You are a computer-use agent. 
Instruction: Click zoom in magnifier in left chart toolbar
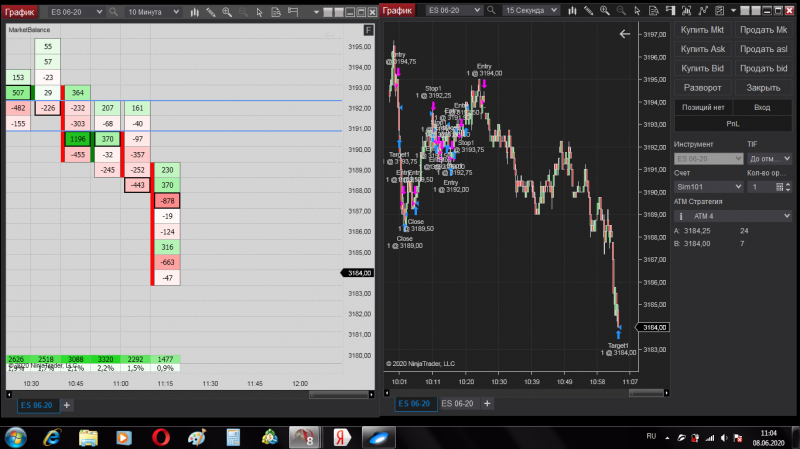click(x=227, y=12)
